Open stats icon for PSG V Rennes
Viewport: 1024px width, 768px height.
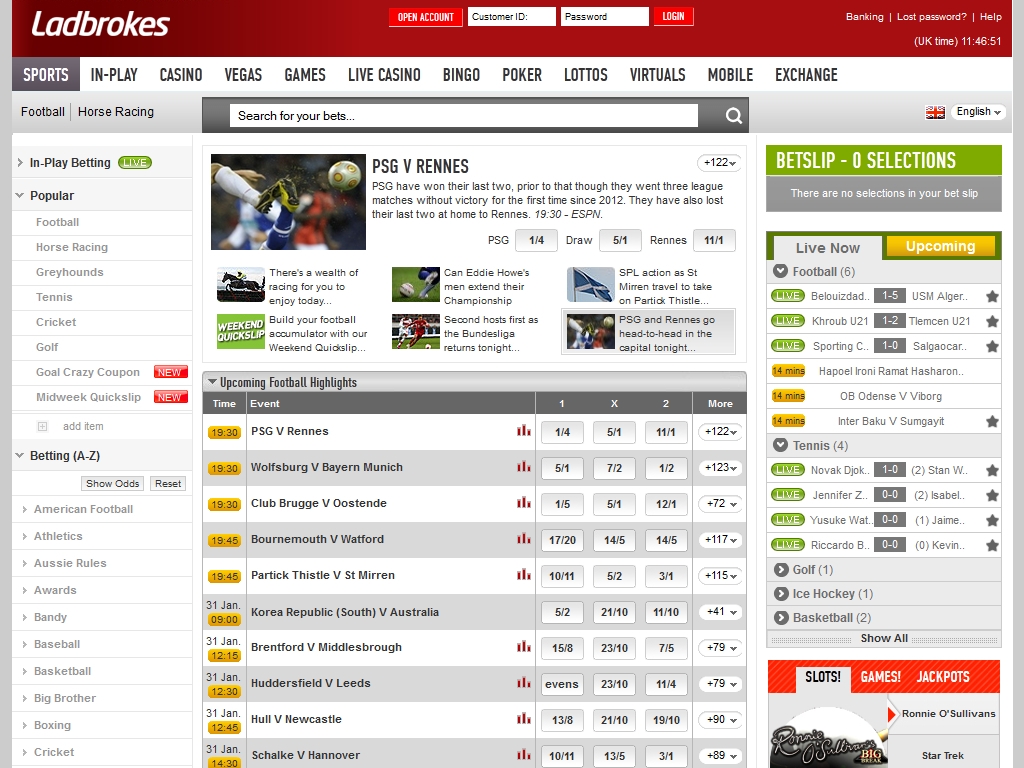click(x=523, y=431)
